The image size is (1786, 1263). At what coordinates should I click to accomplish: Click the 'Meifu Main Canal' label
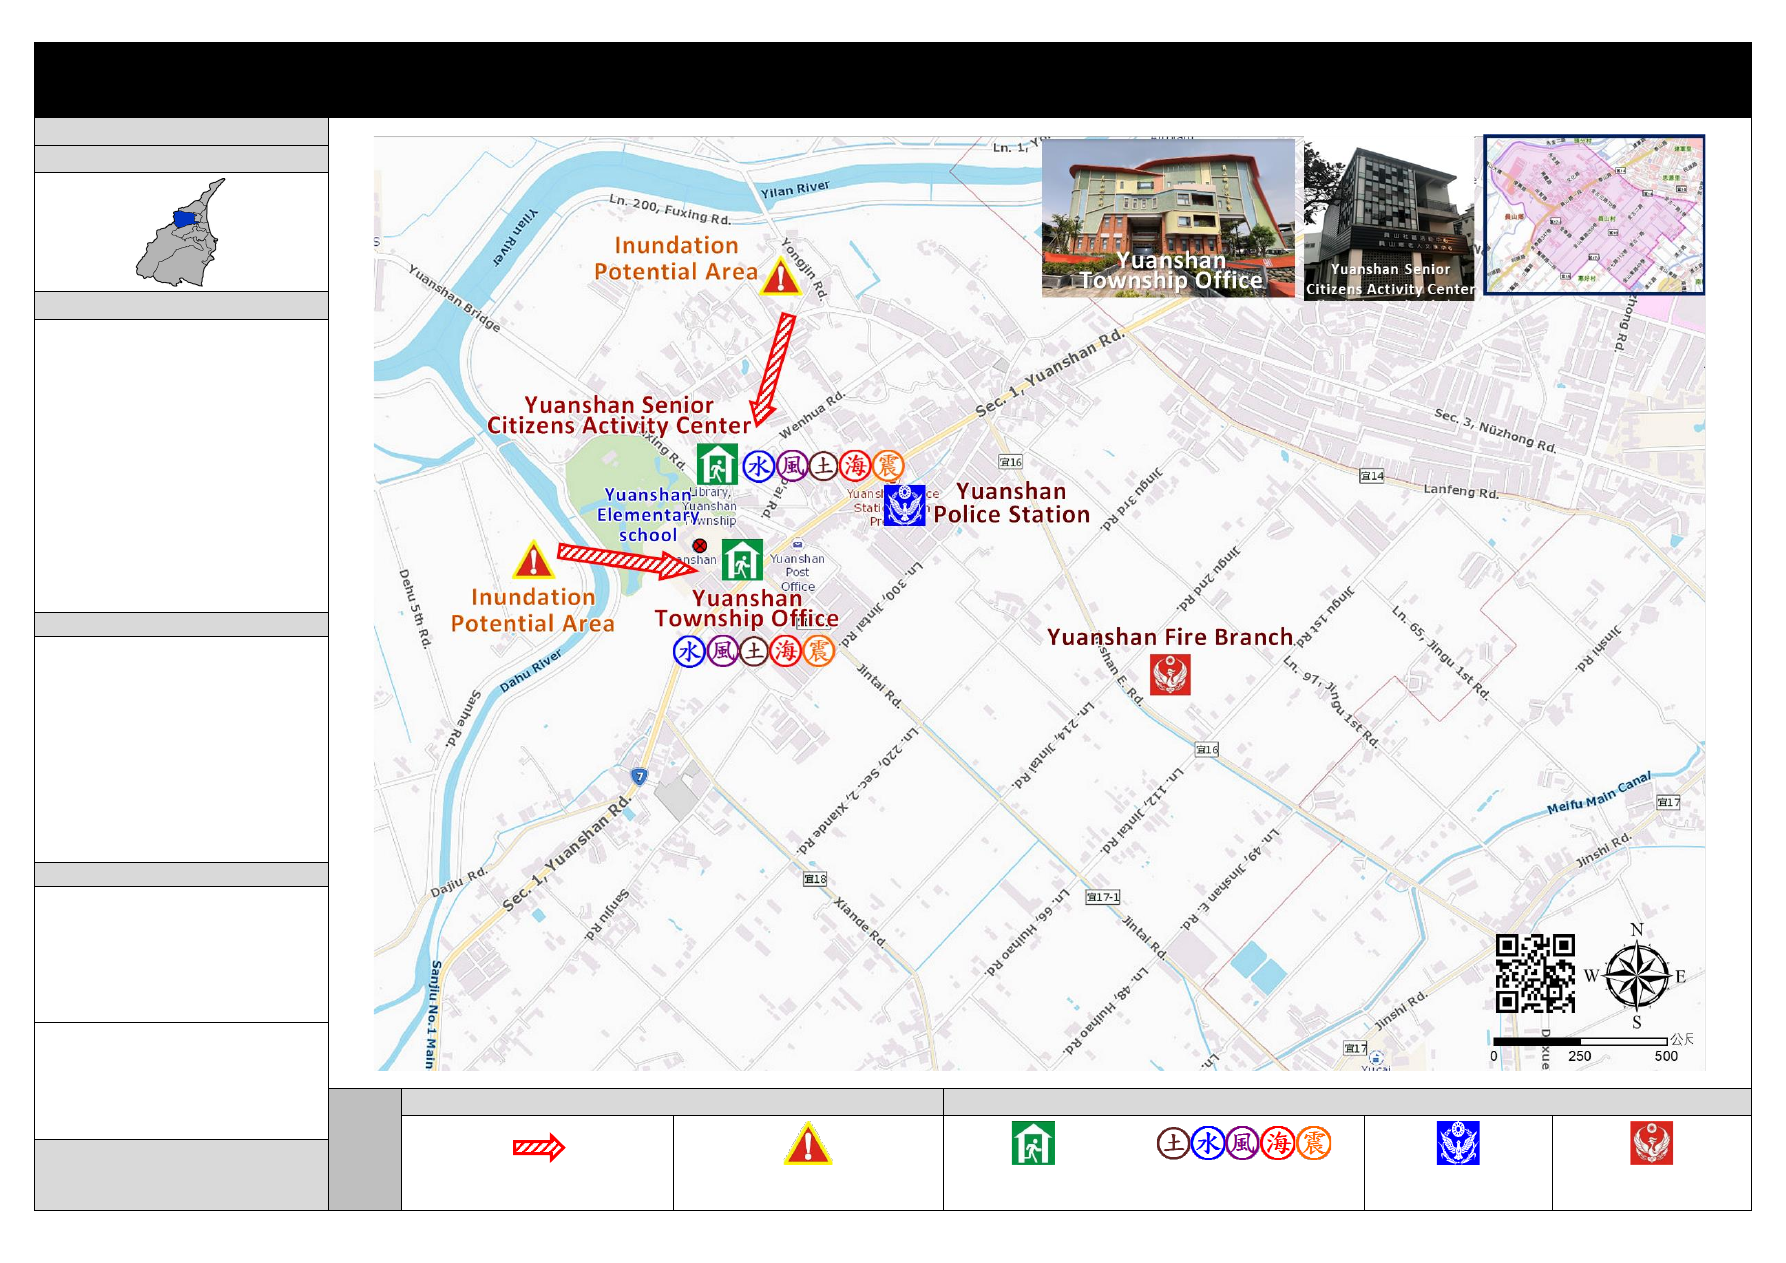coord(1599,794)
